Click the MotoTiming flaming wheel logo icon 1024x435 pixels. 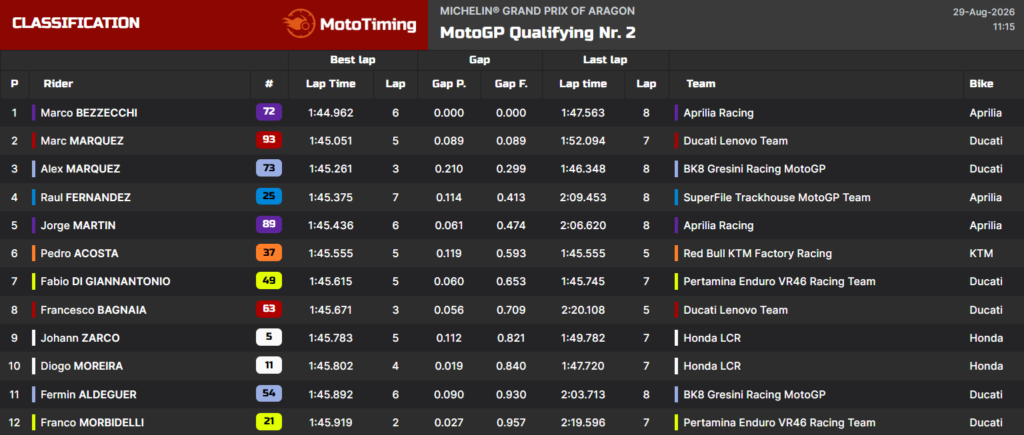click(298, 25)
